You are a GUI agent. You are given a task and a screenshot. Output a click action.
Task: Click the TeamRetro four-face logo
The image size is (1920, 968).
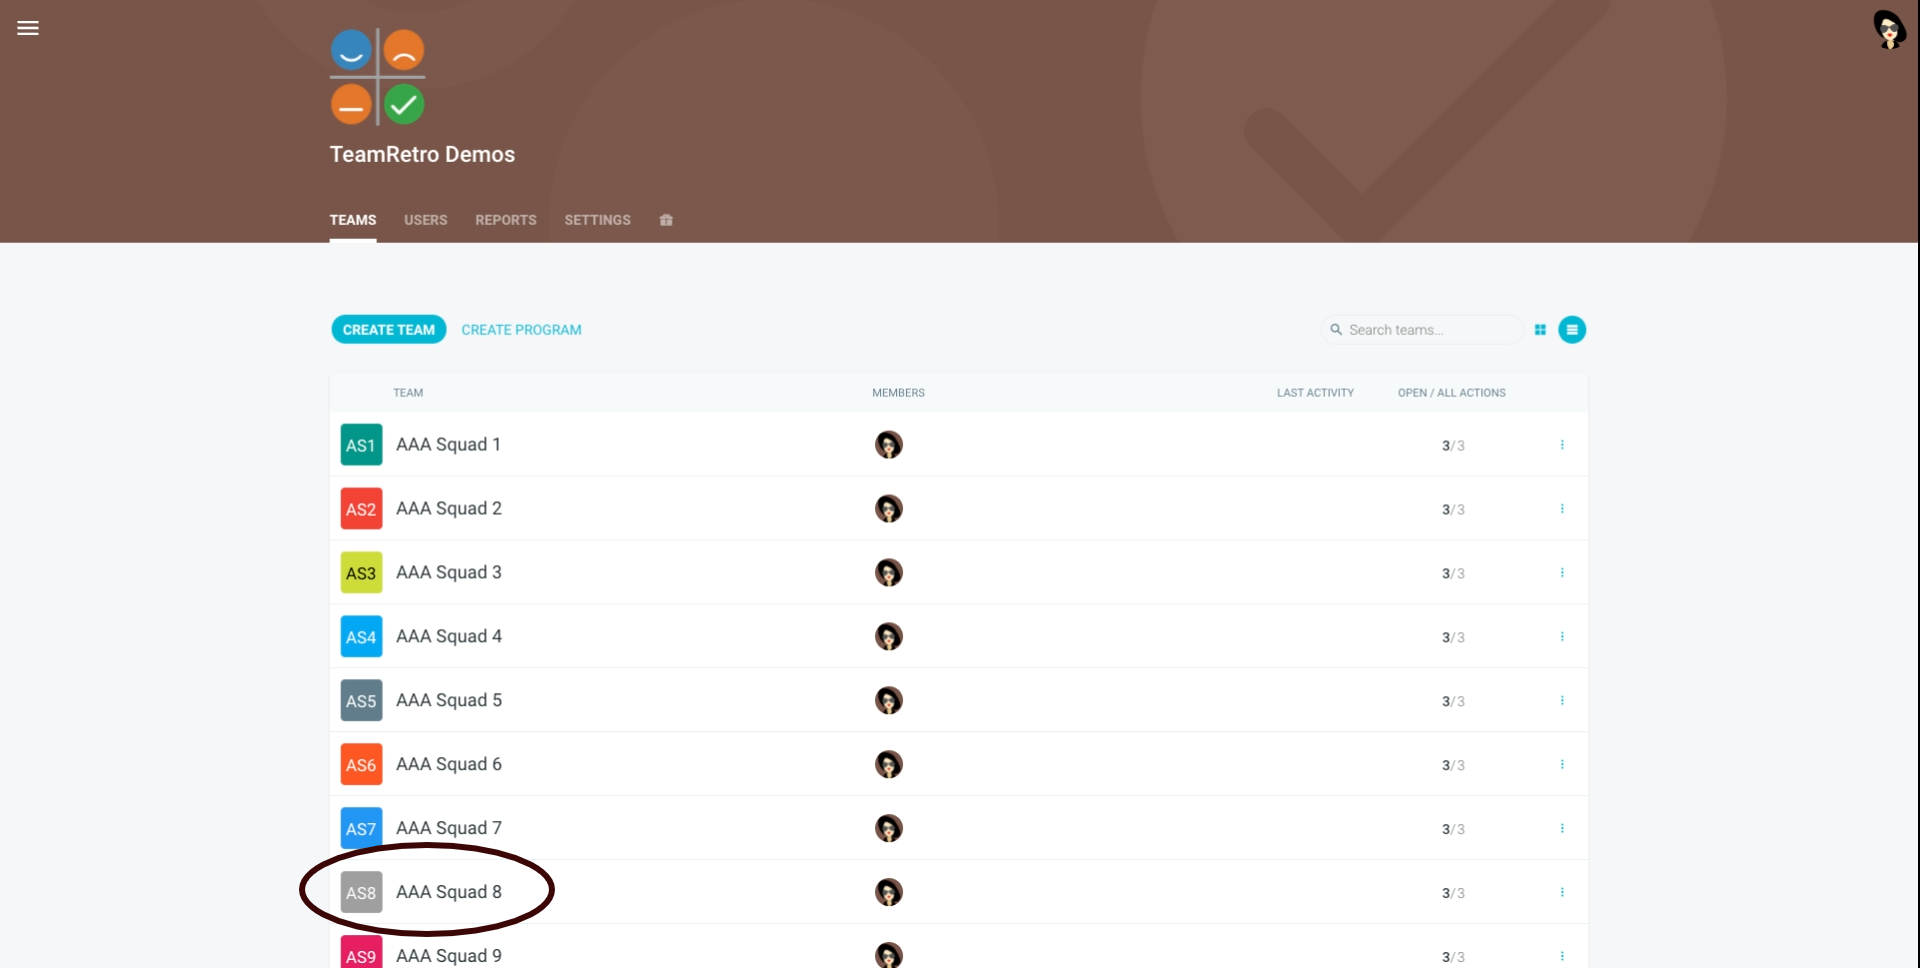[378, 77]
